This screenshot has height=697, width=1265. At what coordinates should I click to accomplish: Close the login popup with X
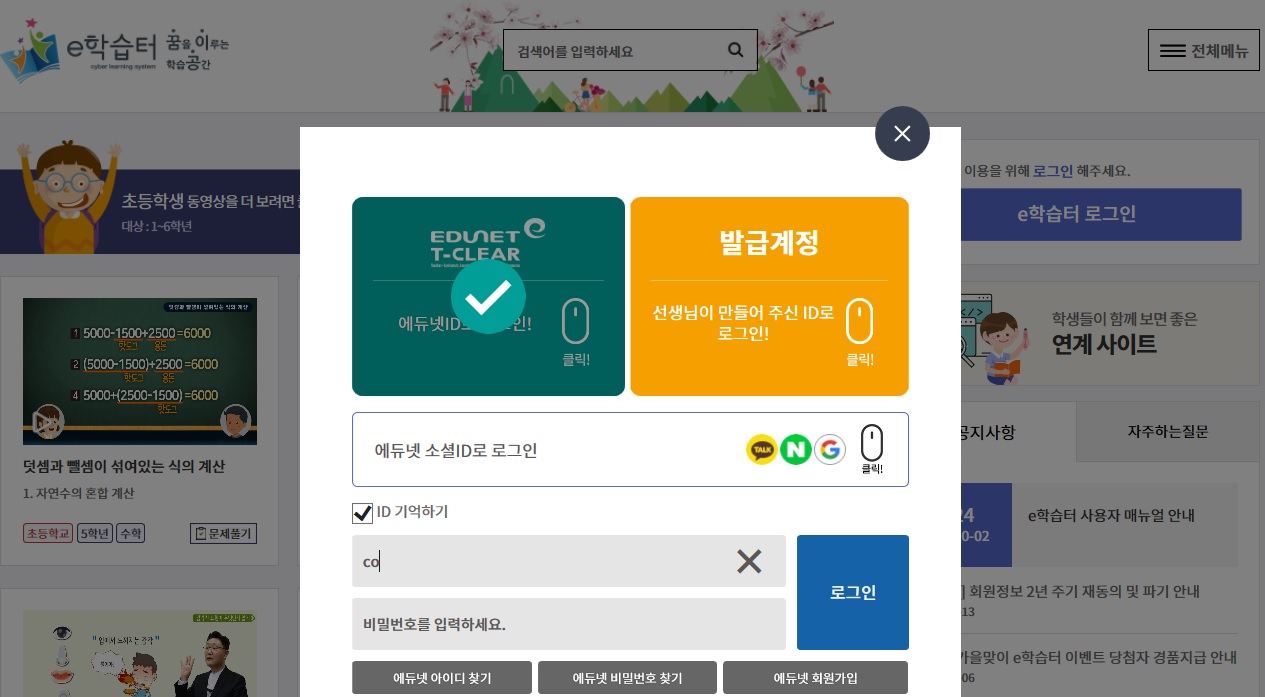point(902,133)
